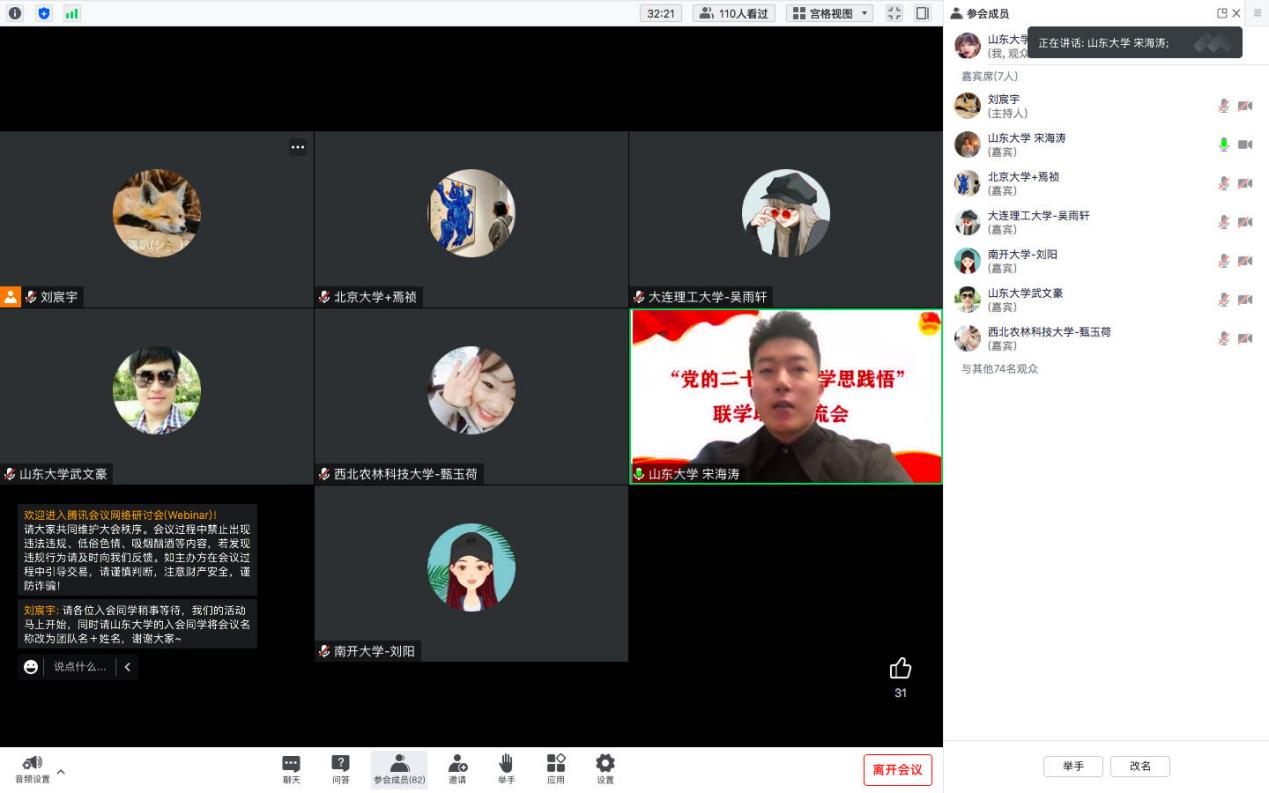Image resolution: width=1269 pixels, height=793 pixels.
Task: Type in the 说点什么 chat input
Action: [80, 666]
